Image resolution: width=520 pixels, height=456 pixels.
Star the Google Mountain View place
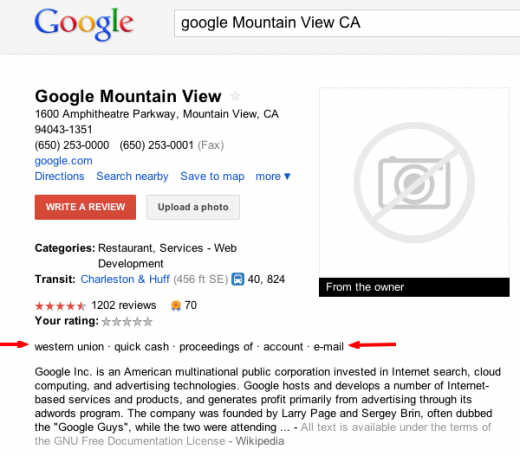click(x=235, y=96)
